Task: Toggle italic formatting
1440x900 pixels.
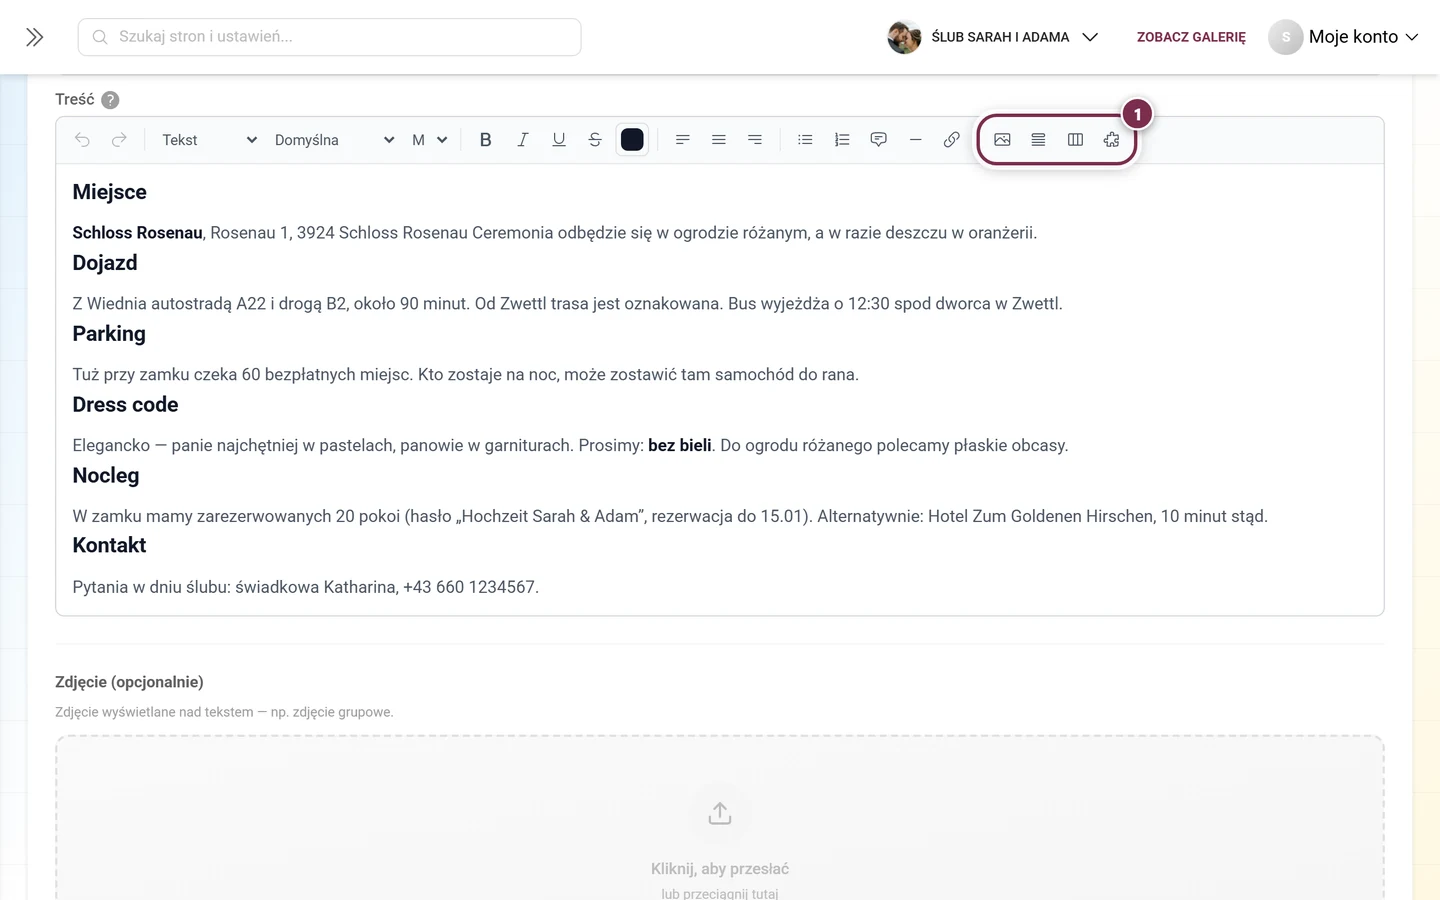Action: point(522,140)
